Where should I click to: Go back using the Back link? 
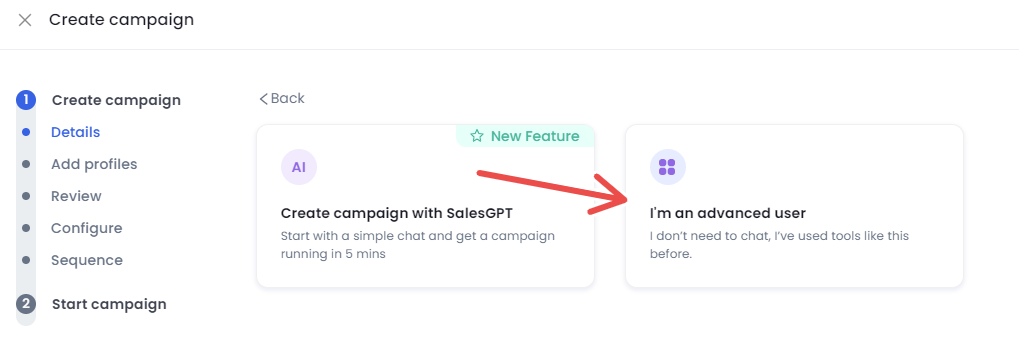(x=282, y=98)
